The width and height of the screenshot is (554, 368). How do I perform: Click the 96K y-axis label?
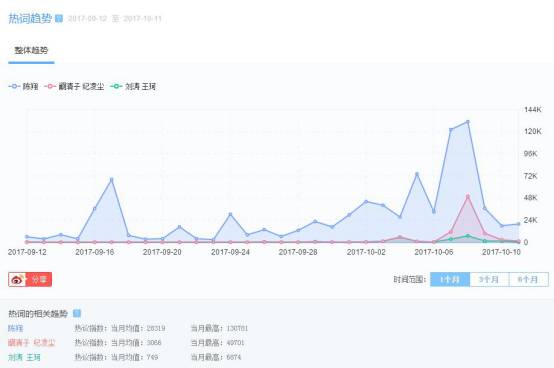pos(530,154)
